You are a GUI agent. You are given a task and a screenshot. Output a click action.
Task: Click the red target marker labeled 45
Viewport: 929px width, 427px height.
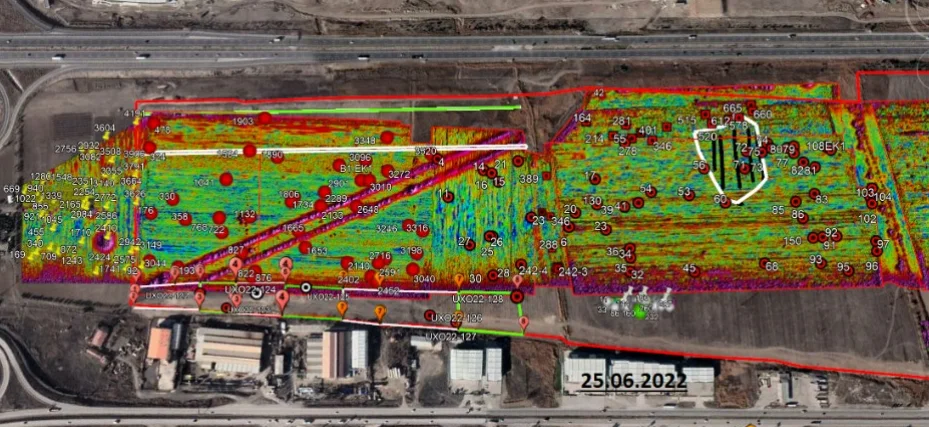695,272
